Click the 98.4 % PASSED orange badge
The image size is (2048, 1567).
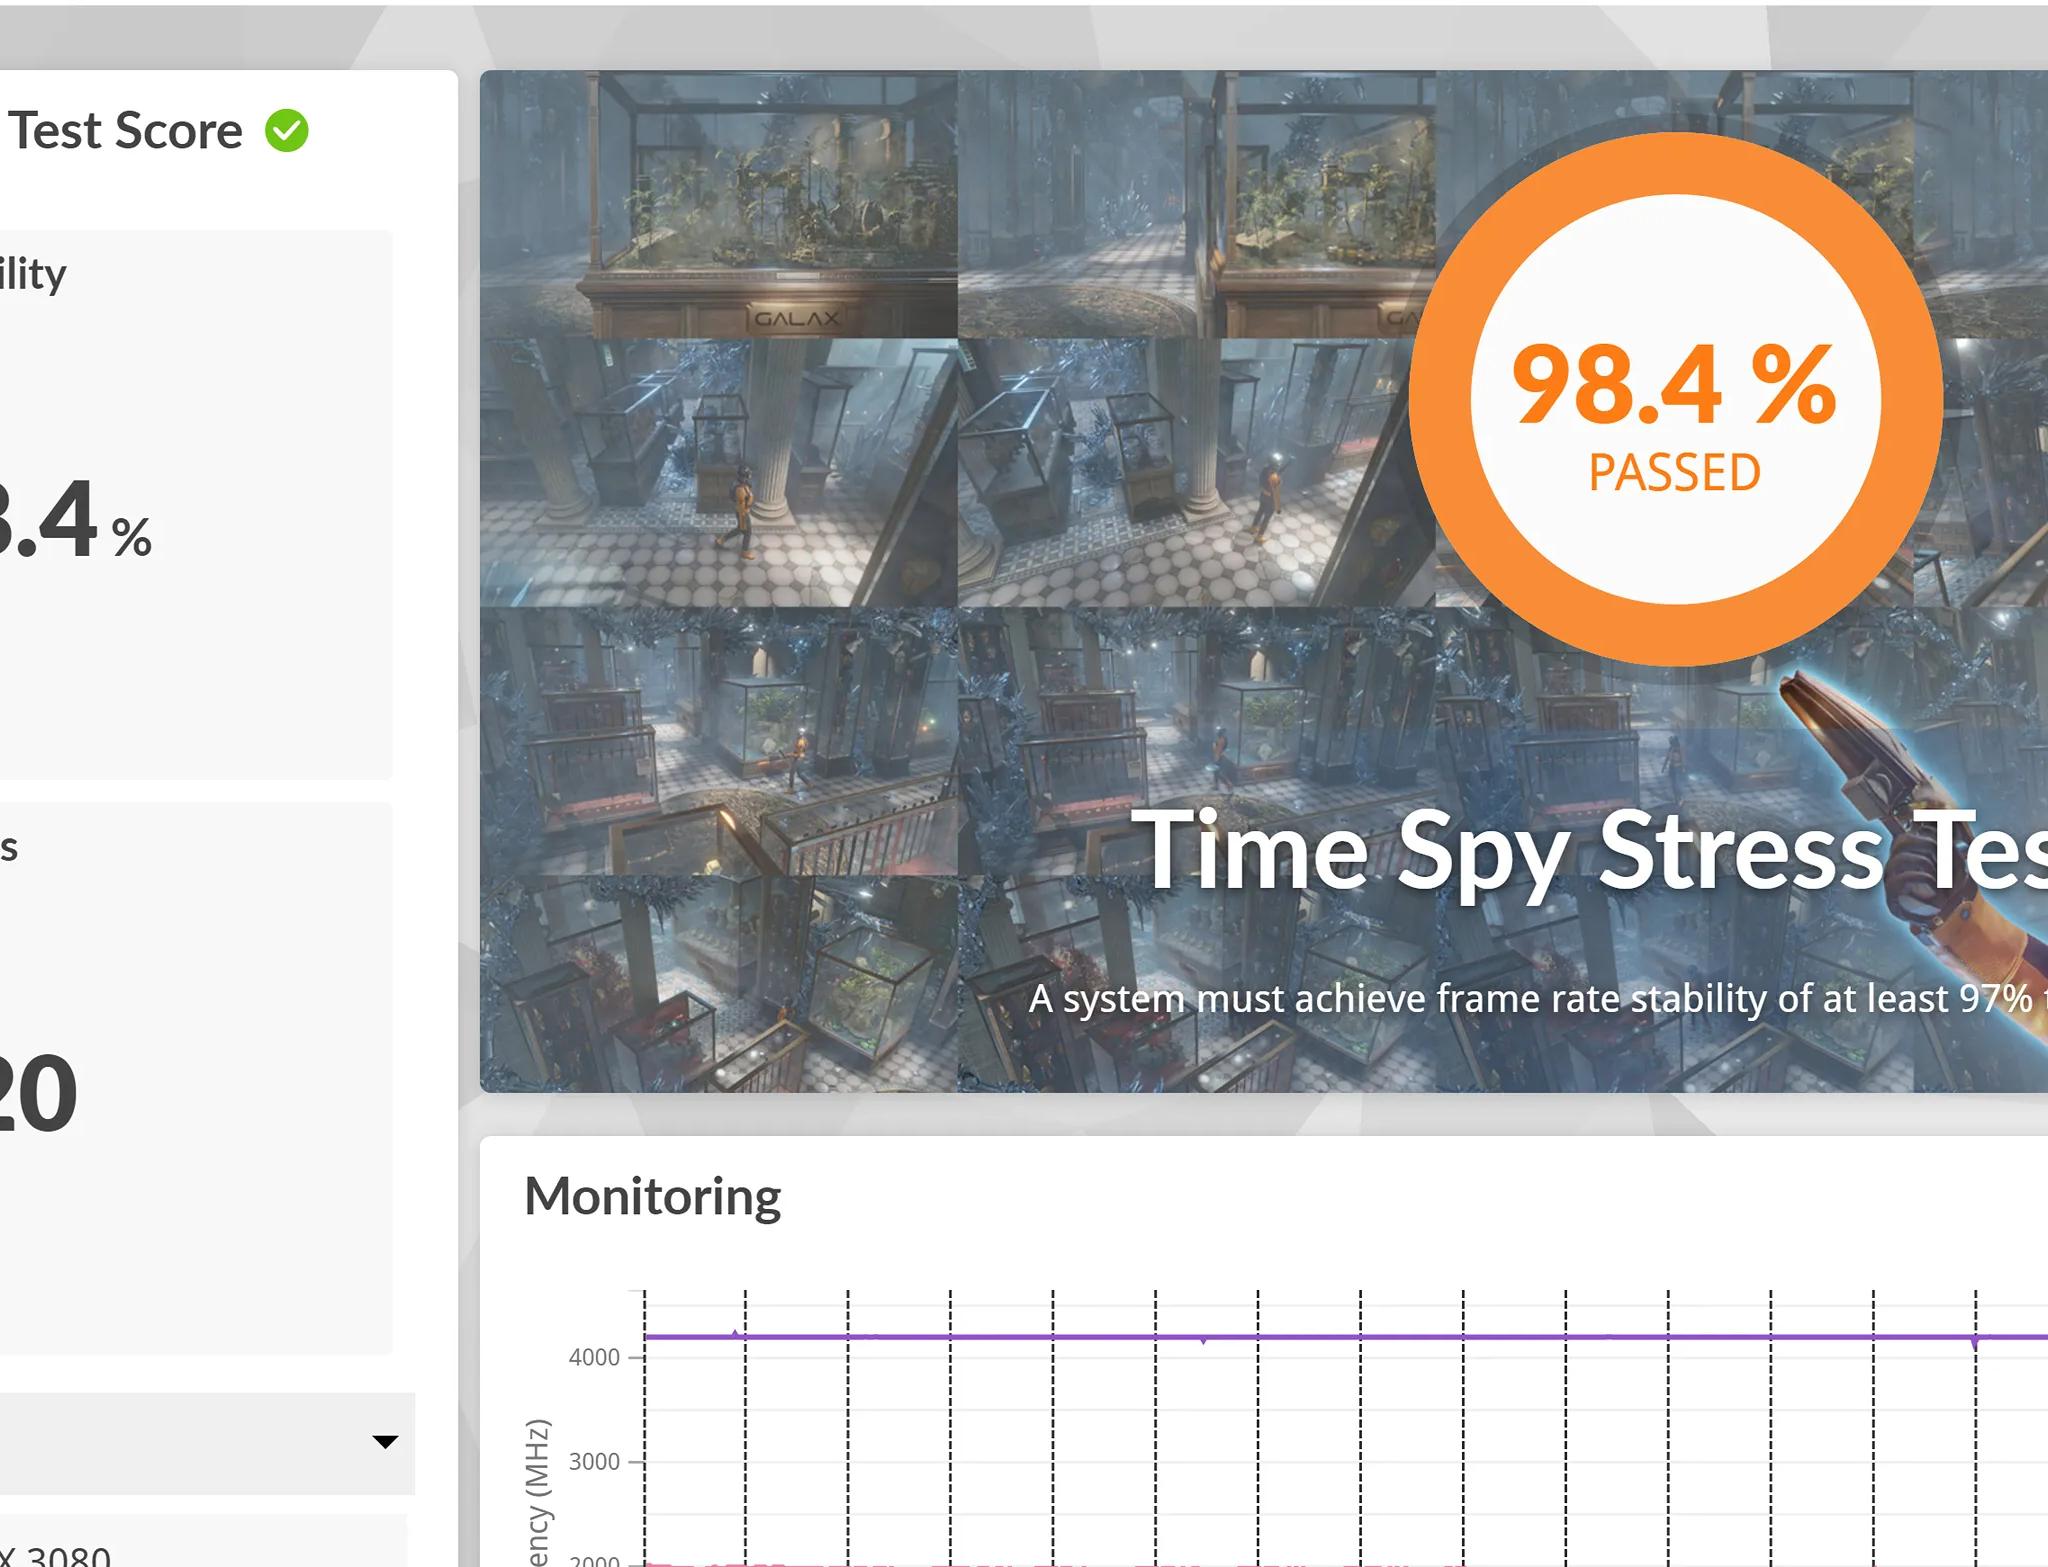click(1675, 399)
